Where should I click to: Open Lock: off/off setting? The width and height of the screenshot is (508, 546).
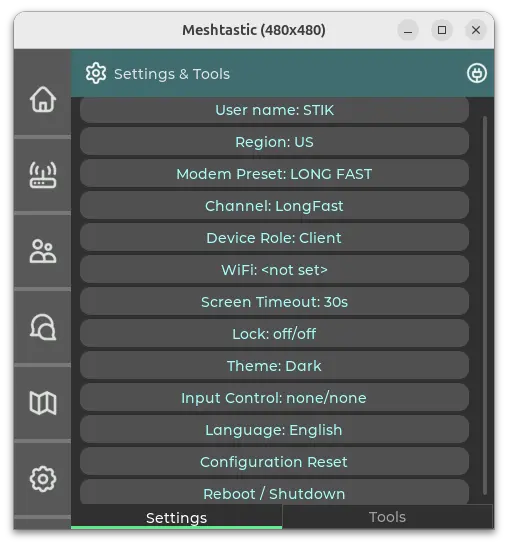coord(274,334)
